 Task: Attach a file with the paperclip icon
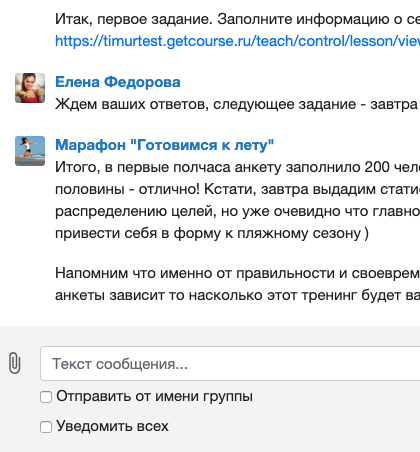[x=14, y=363]
